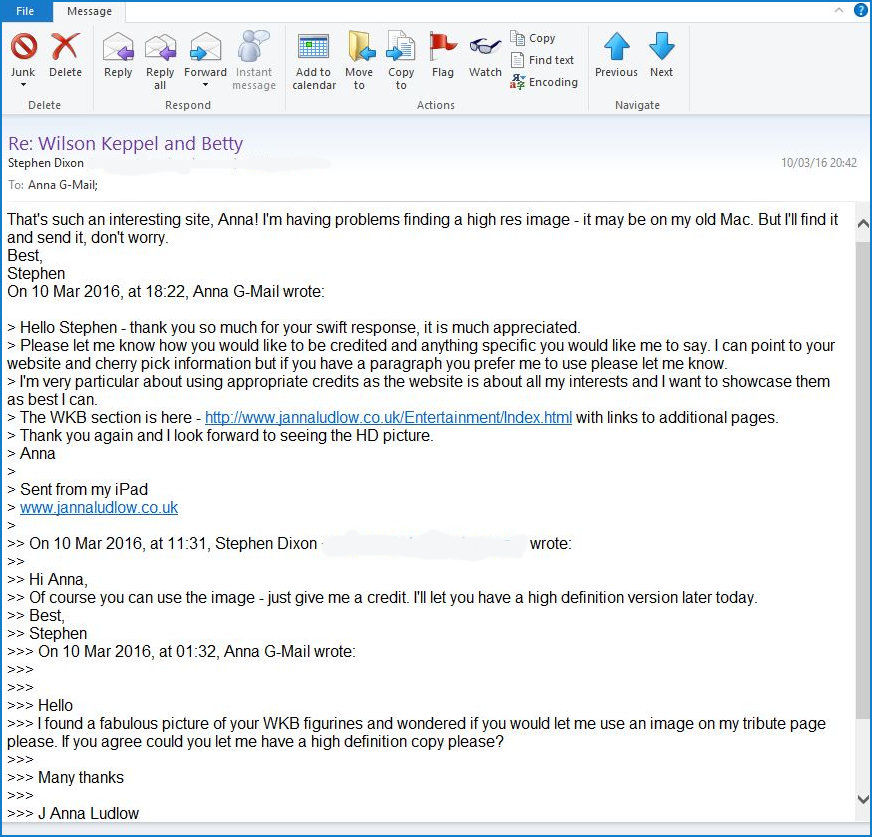
Task: Watch this conversation
Action: point(485,55)
